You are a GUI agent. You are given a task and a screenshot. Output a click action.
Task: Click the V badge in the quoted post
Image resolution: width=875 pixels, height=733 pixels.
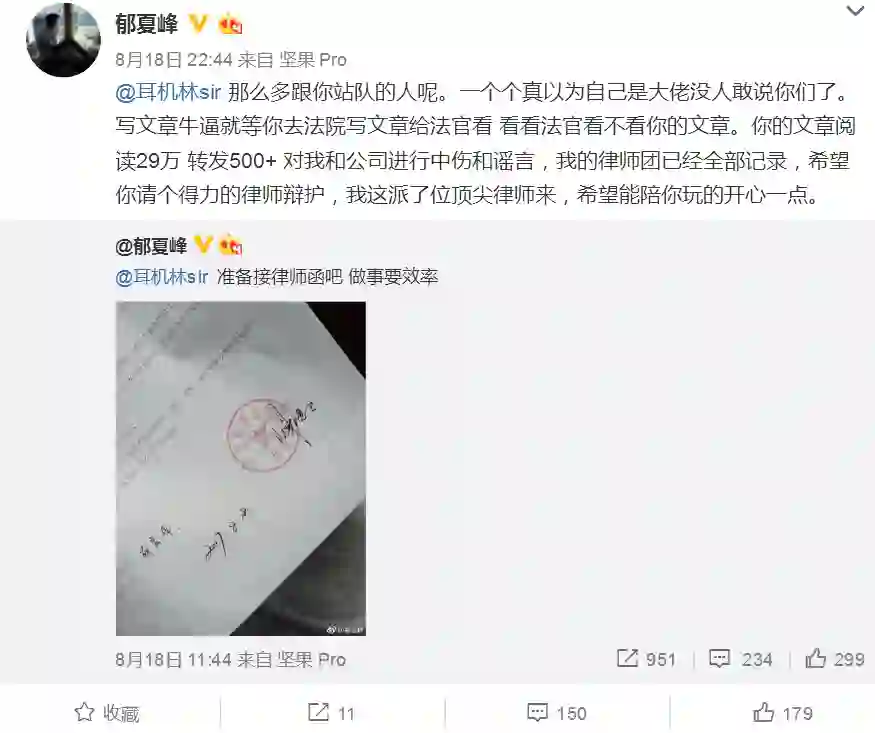[203, 244]
